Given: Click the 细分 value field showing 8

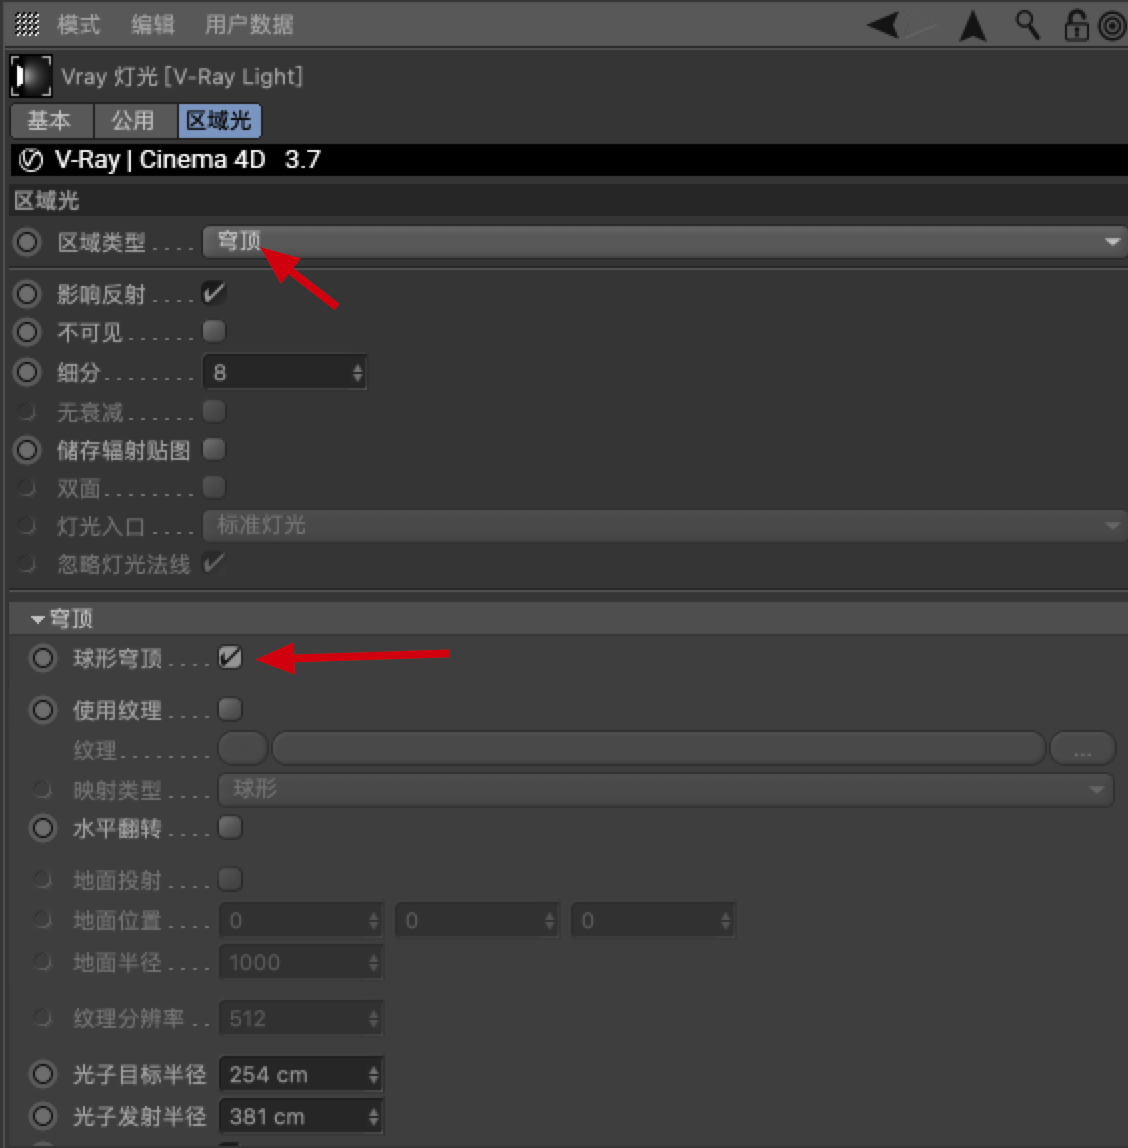Looking at the screenshot, I should (x=284, y=373).
